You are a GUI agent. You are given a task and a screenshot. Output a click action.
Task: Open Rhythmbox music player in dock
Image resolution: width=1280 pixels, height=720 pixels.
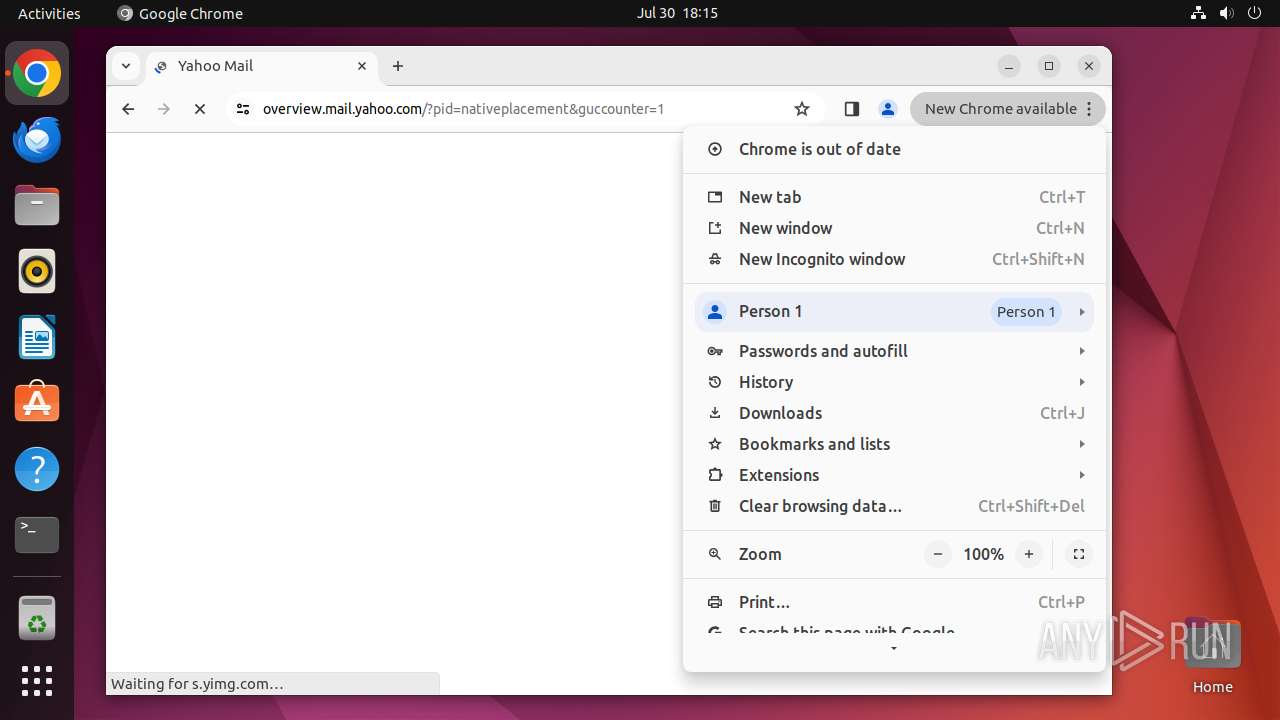[37, 271]
